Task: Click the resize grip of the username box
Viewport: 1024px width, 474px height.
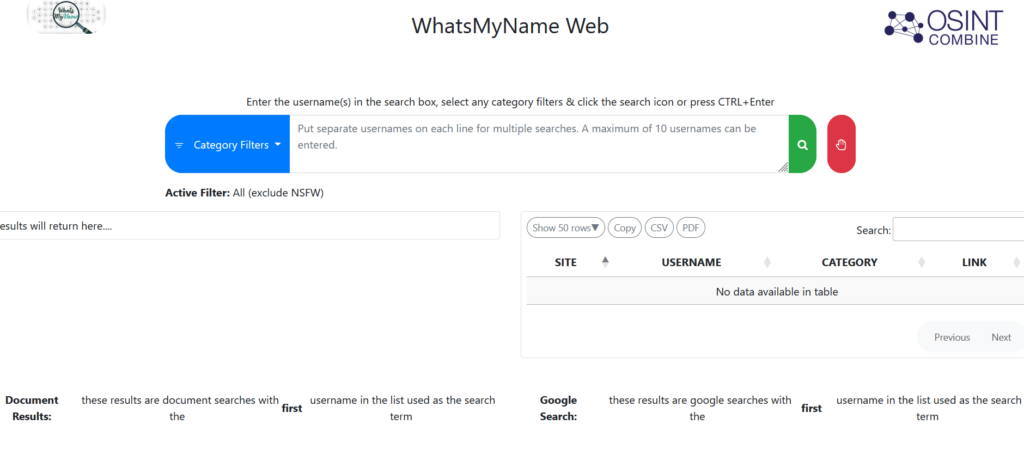Action: (783, 167)
